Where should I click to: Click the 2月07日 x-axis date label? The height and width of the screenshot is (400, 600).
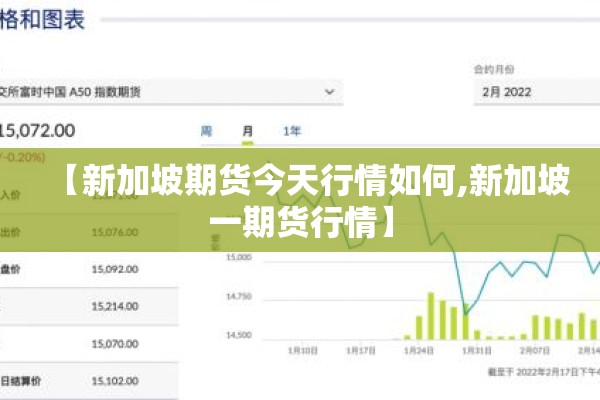535,351
